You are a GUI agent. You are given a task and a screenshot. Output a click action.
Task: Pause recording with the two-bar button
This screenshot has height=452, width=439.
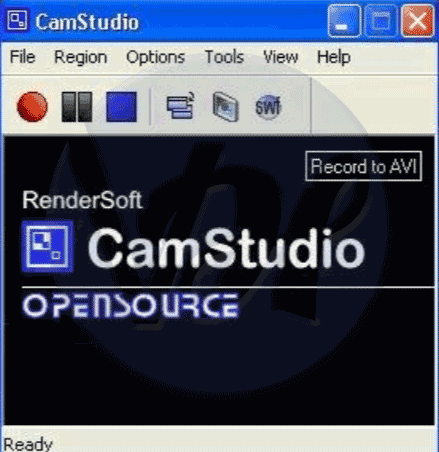click(77, 107)
